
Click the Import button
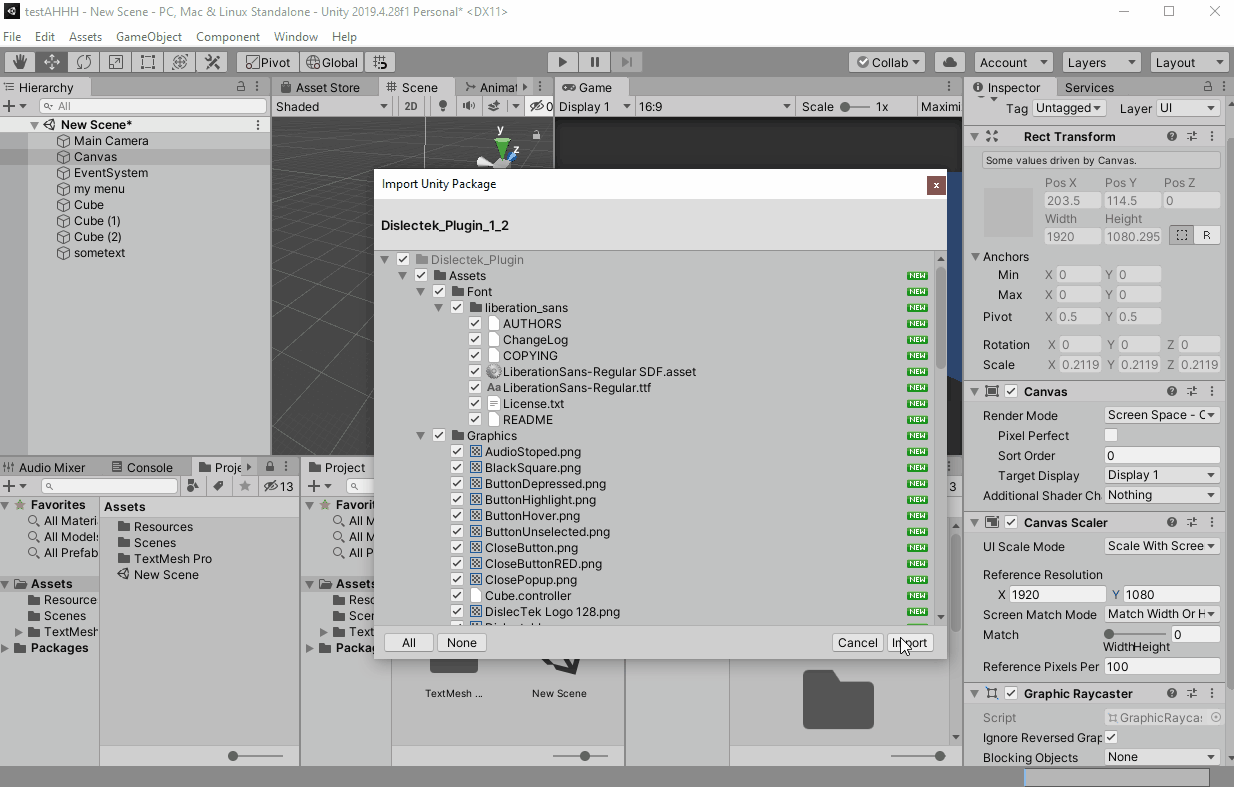point(910,643)
